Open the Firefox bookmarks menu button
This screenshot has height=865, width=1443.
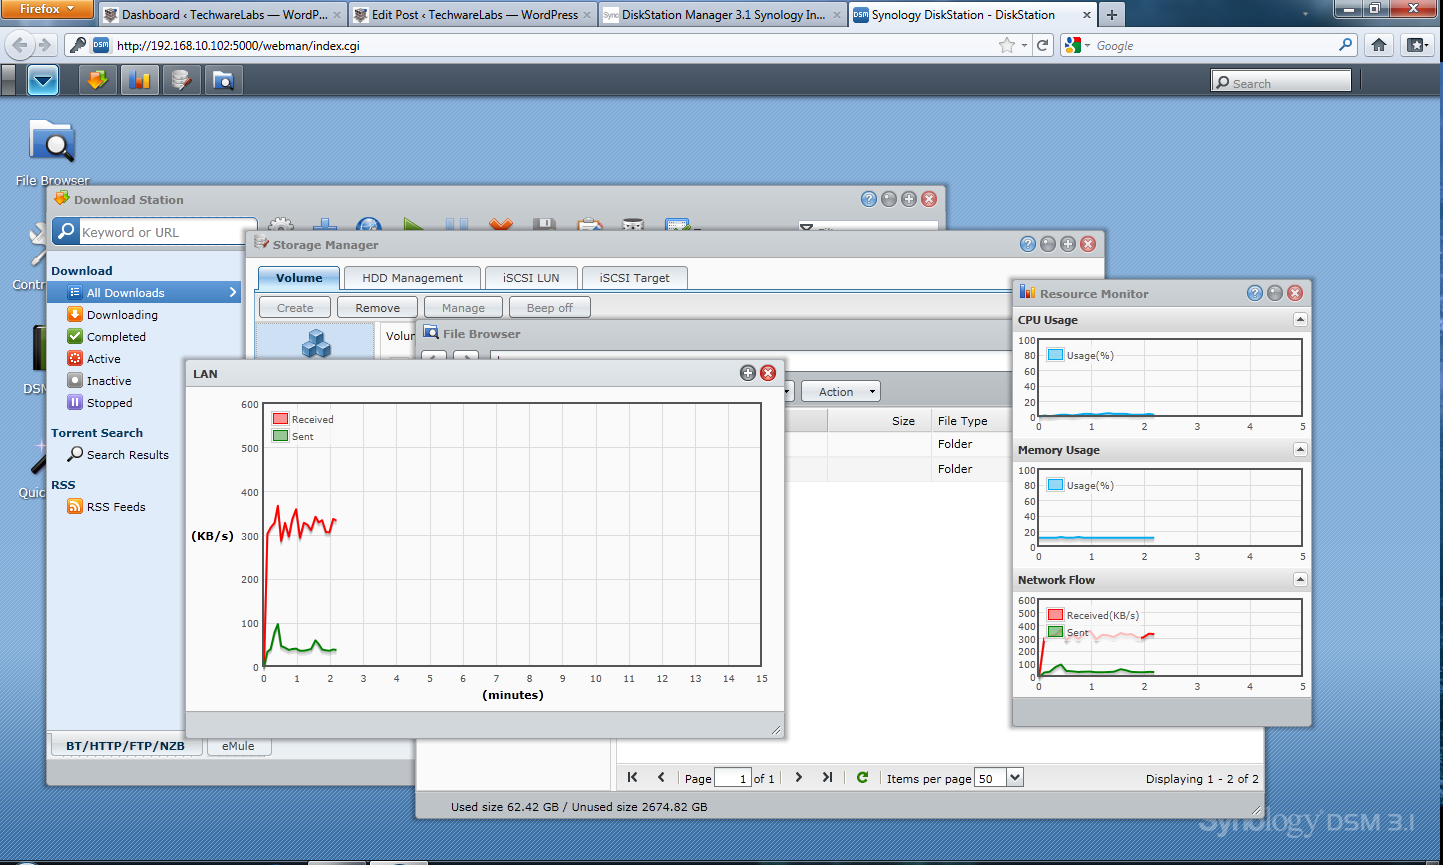(x=1417, y=45)
